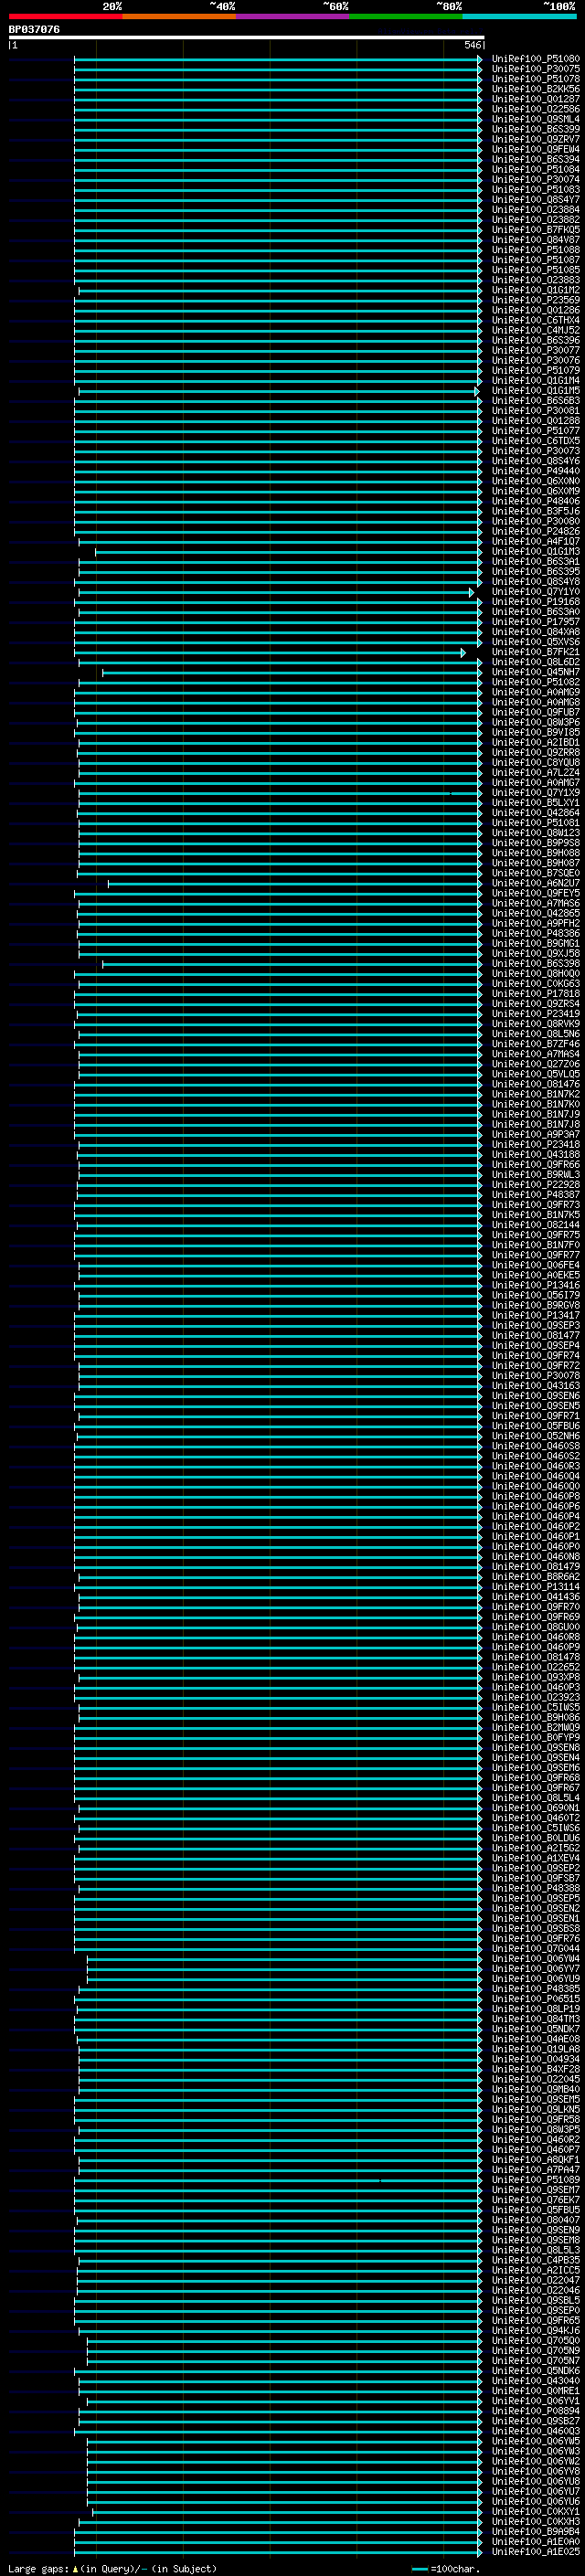This screenshot has height=2576, width=585.
Task: Click the purple ~60% identity color segment
Action: pos(293,16)
